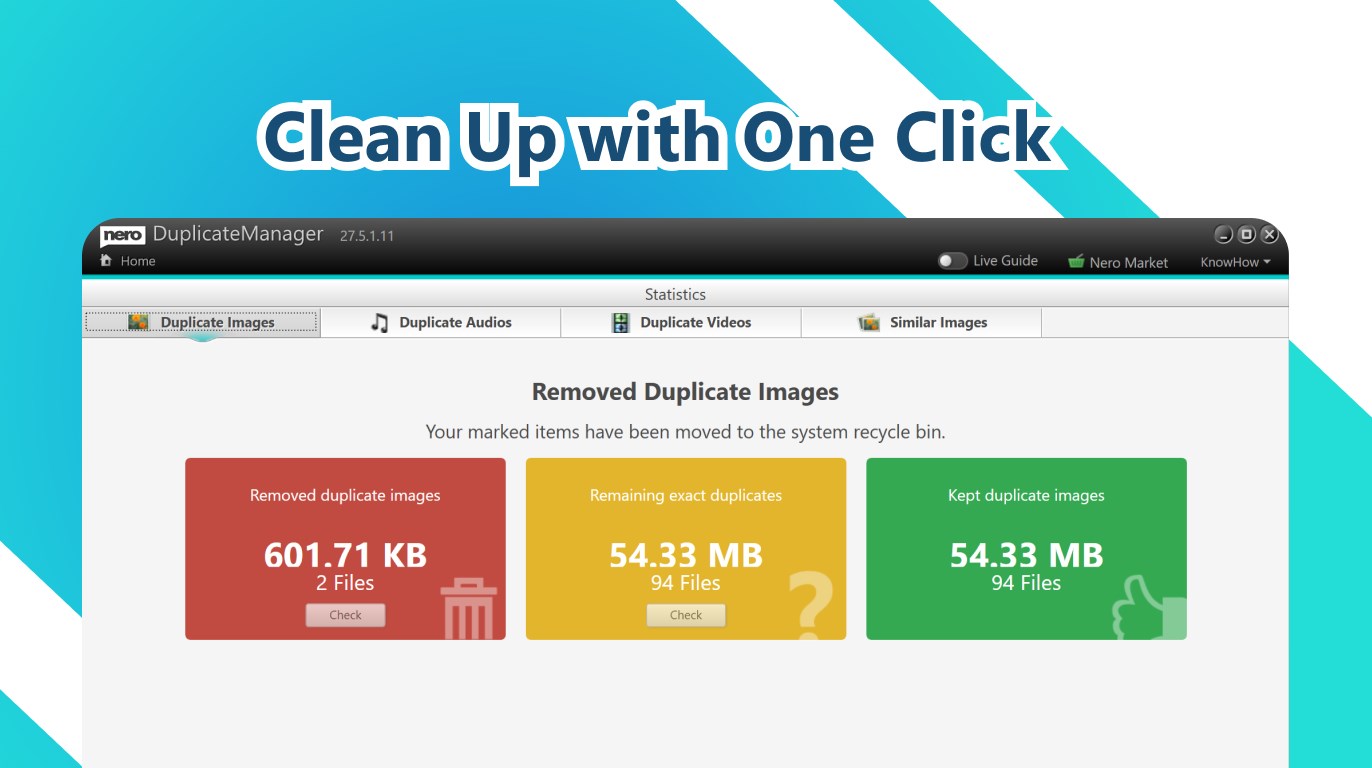Click the Duplicate Images tab picture icon
This screenshot has width=1372, height=768.
139,322
